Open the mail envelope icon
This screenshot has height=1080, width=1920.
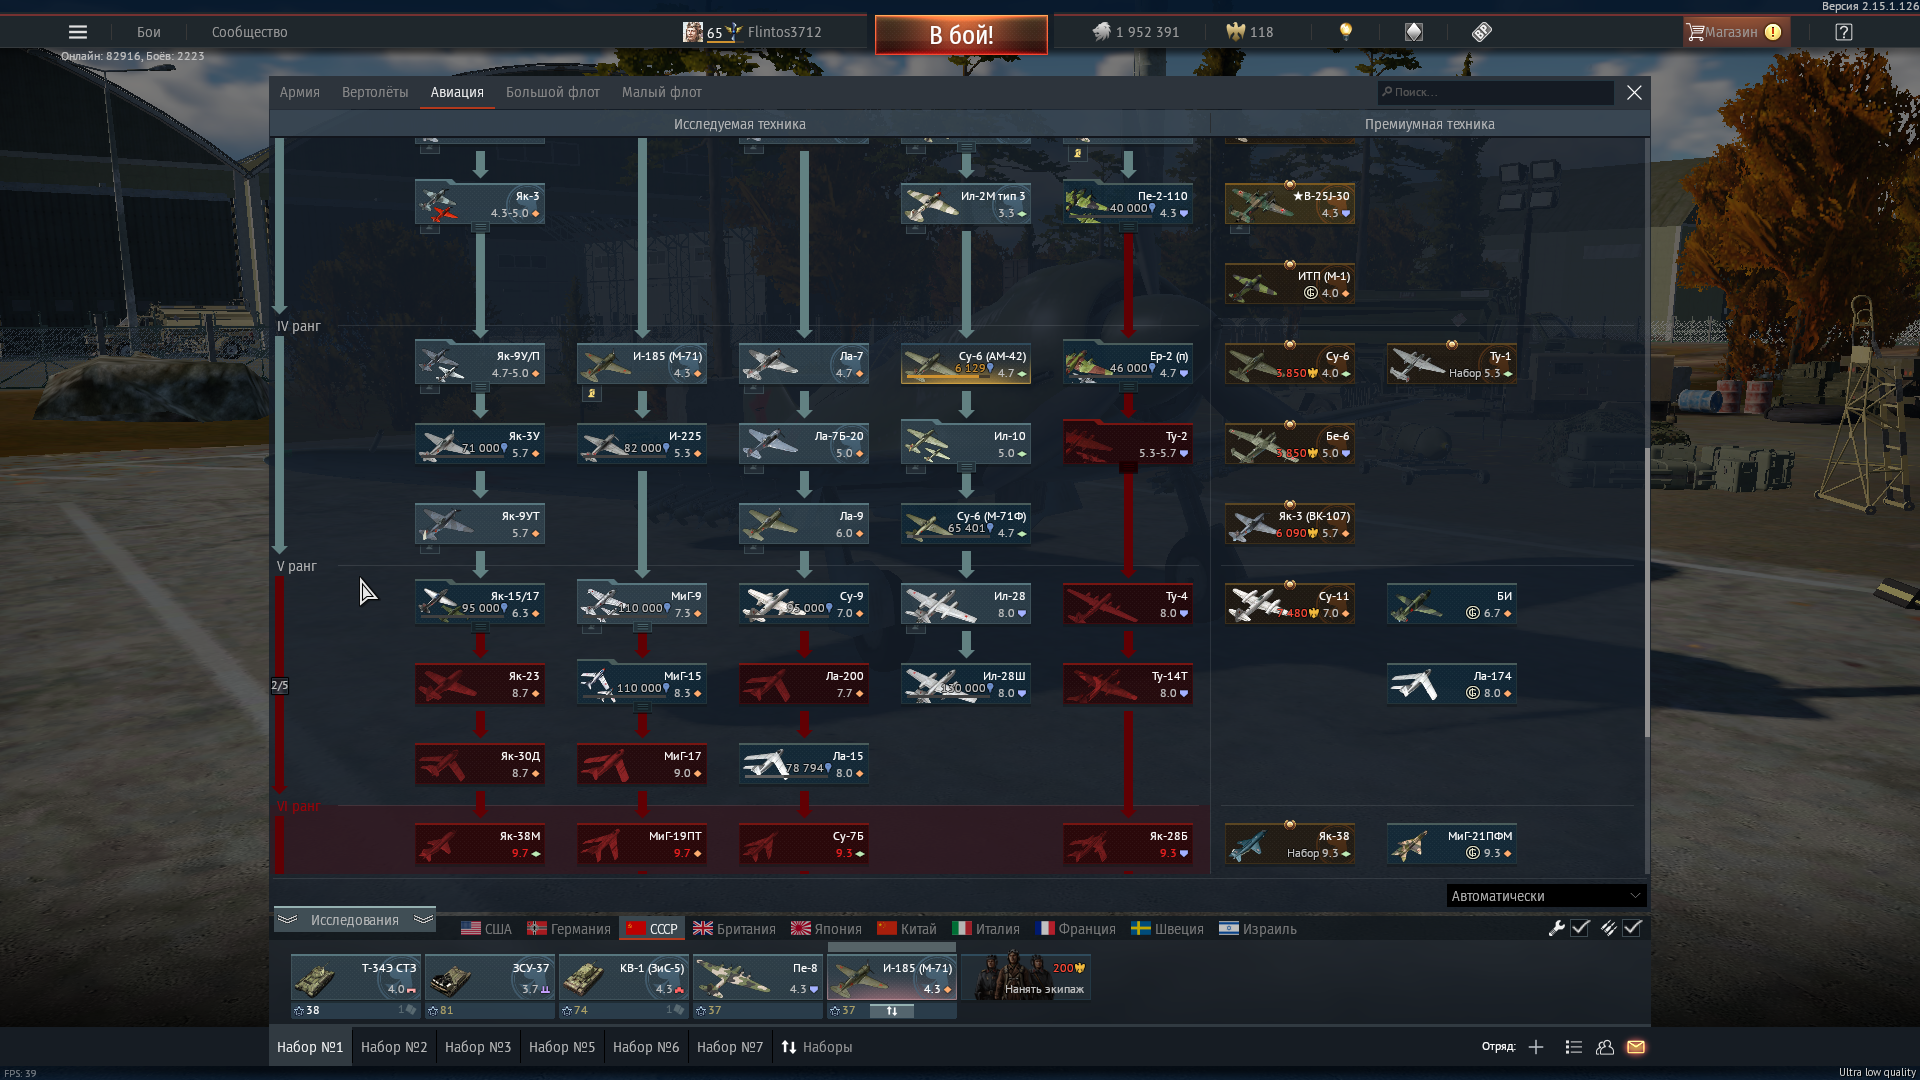pos(1636,1047)
